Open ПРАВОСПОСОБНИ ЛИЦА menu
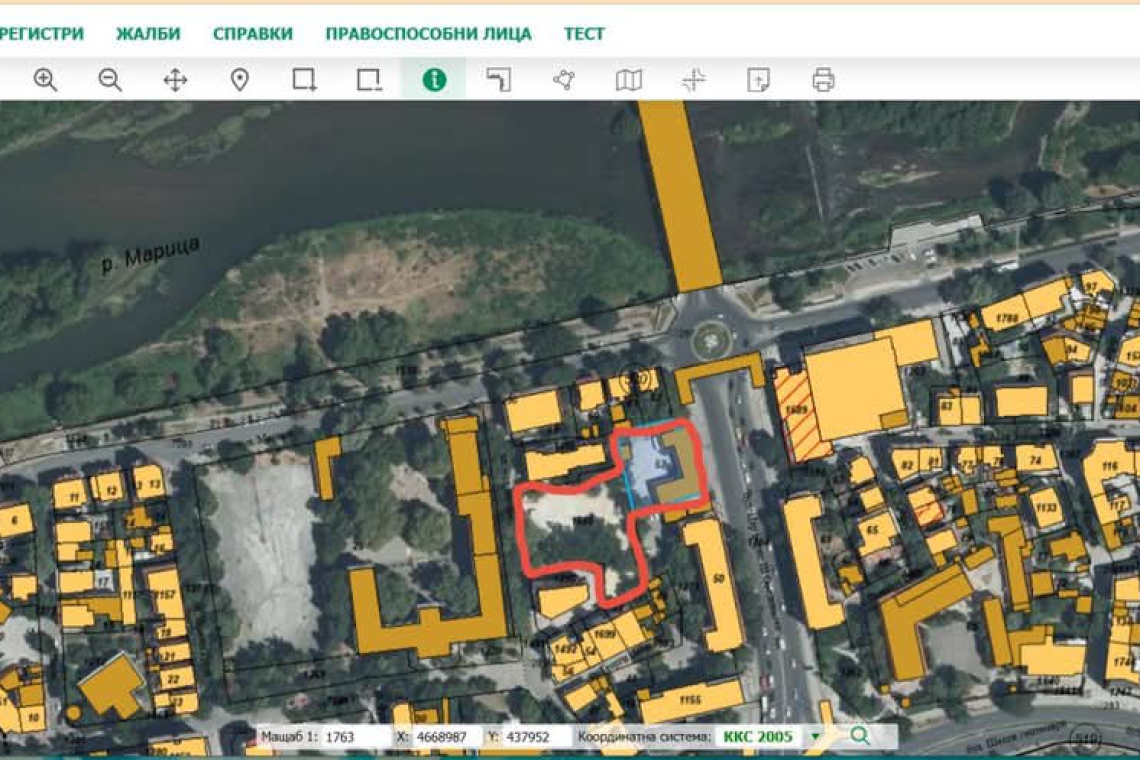Screen dimensions: 1140x760 tap(428, 33)
